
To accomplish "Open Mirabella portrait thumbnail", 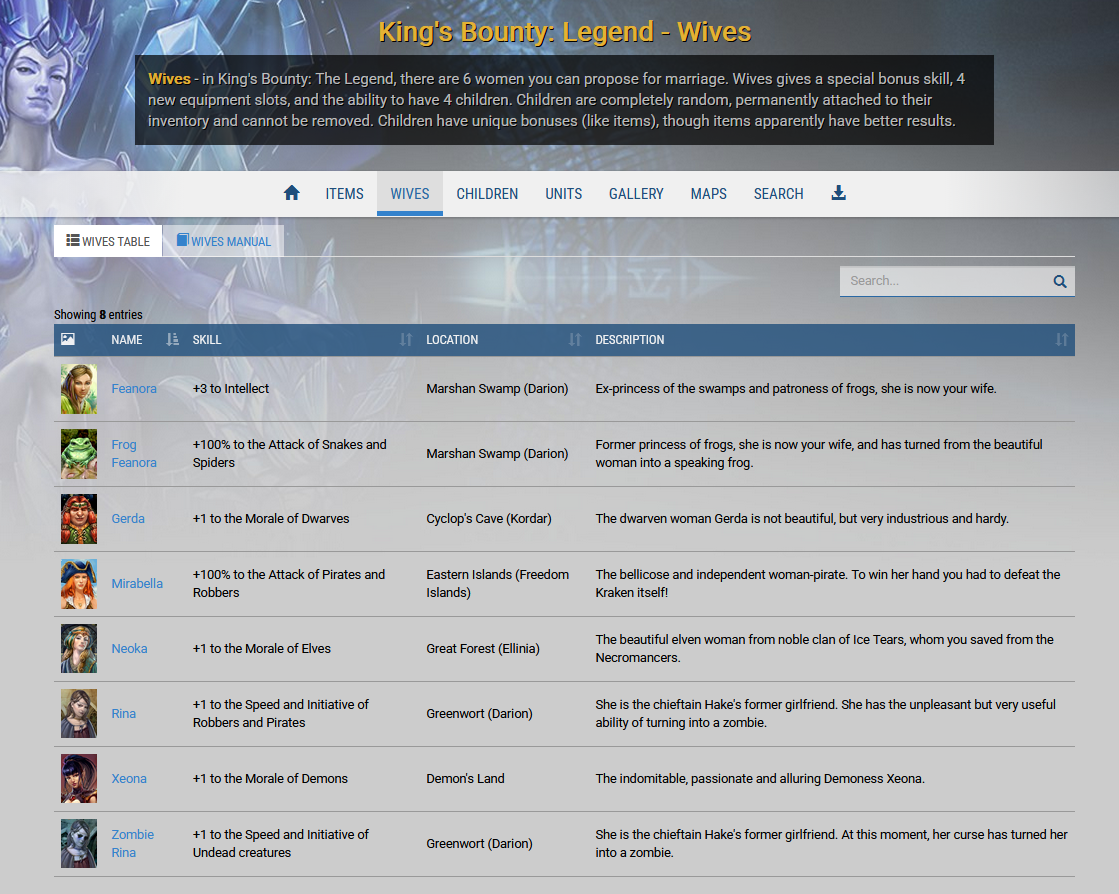I will pyautogui.click(x=79, y=584).
